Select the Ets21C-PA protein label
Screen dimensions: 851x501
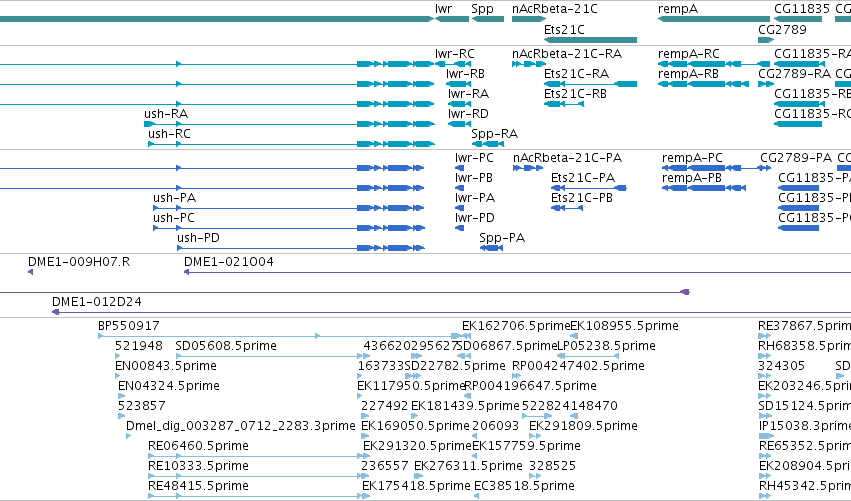tap(583, 179)
